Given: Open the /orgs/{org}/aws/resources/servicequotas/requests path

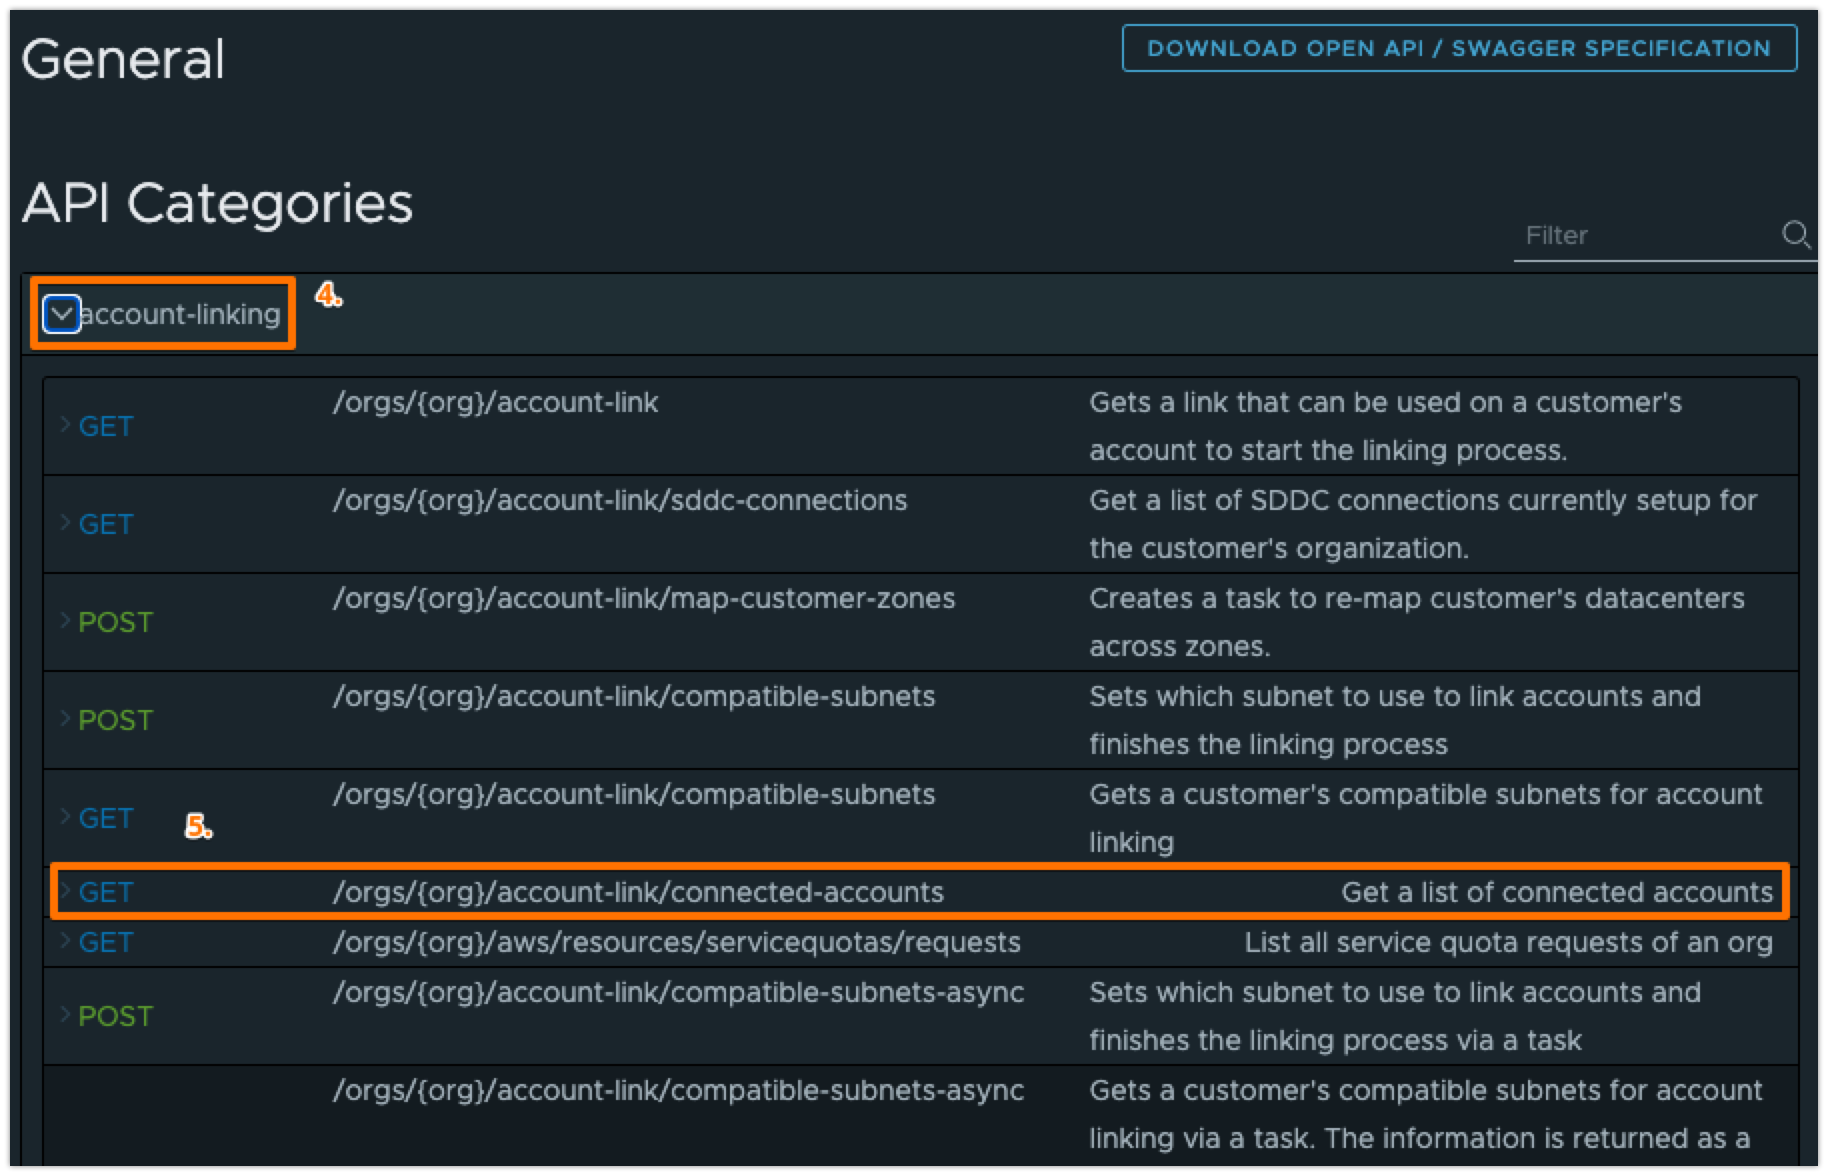Looking at the screenshot, I should [676, 942].
